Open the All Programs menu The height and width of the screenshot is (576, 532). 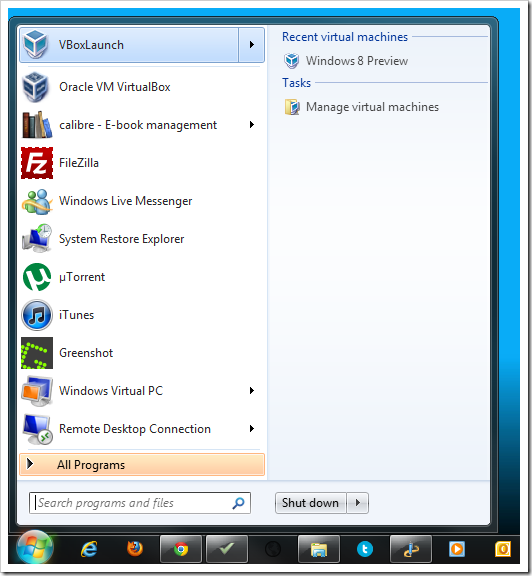142,465
